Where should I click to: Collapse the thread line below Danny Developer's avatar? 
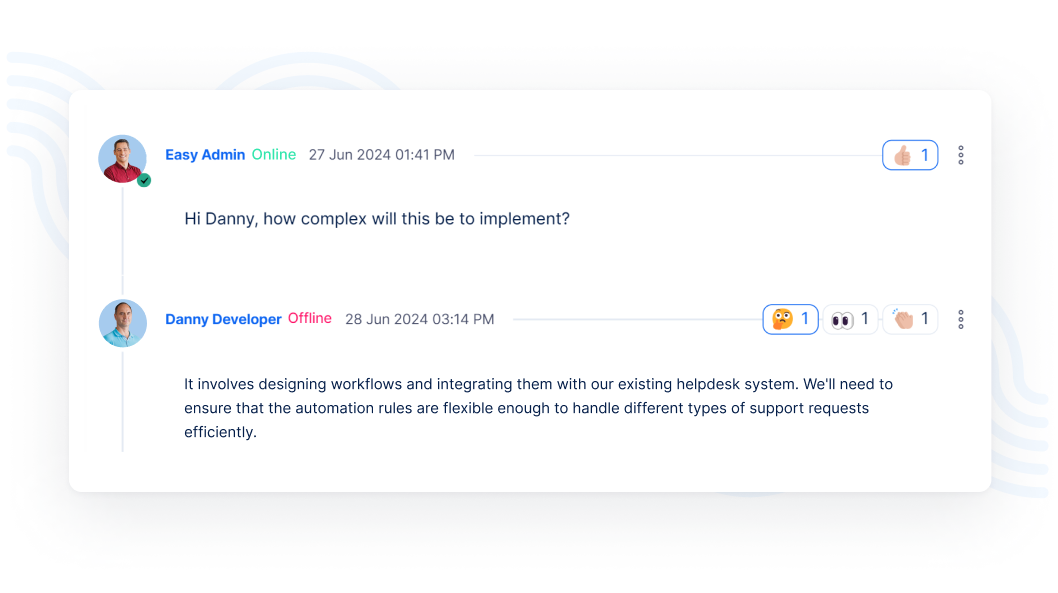point(123,400)
